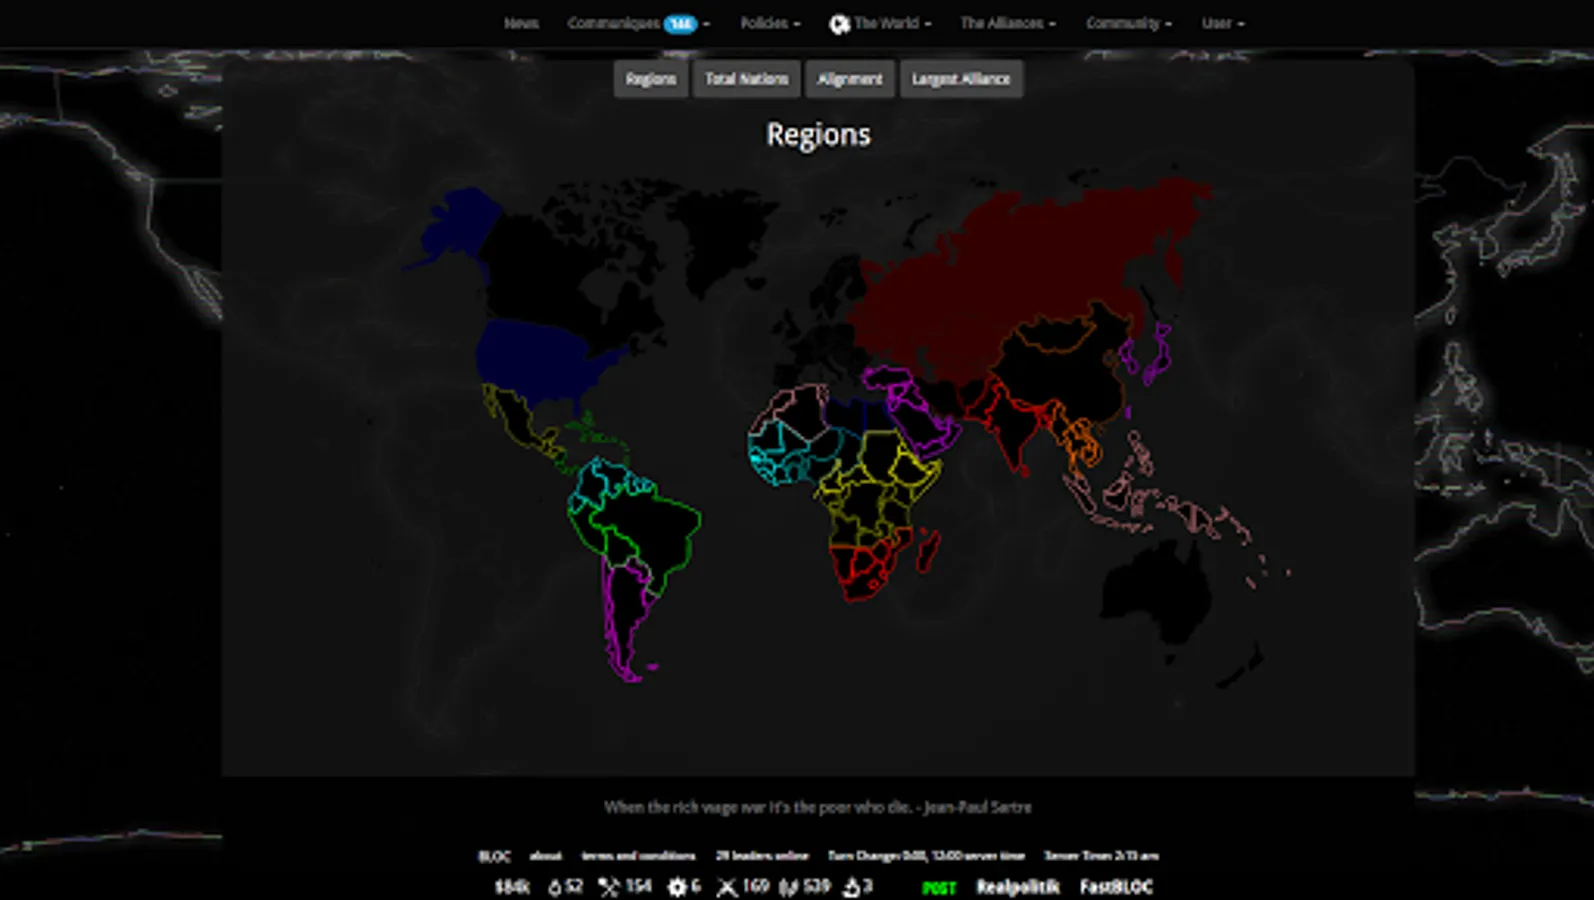Image resolution: width=1594 pixels, height=900 pixels.
Task: Click the Server Time display
Action: (x=1101, y=856)
